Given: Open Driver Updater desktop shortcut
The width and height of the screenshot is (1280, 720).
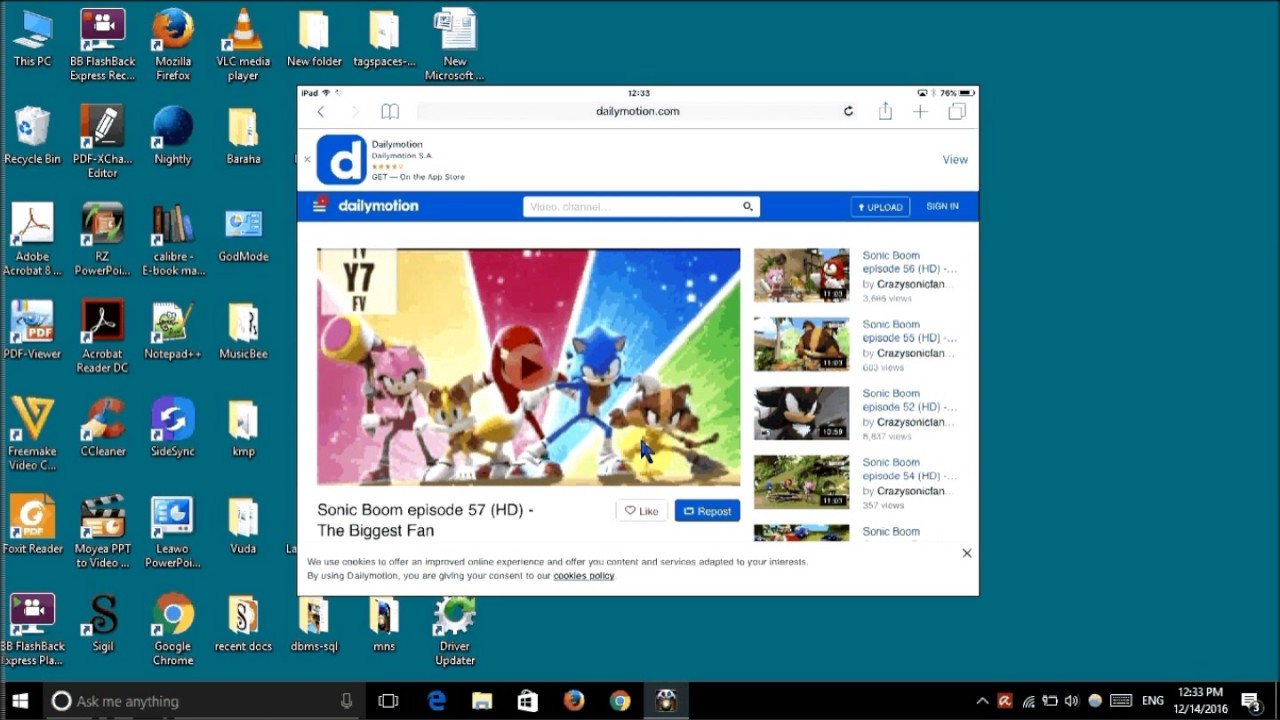Looking at the screenshot, I should (455, 629).
